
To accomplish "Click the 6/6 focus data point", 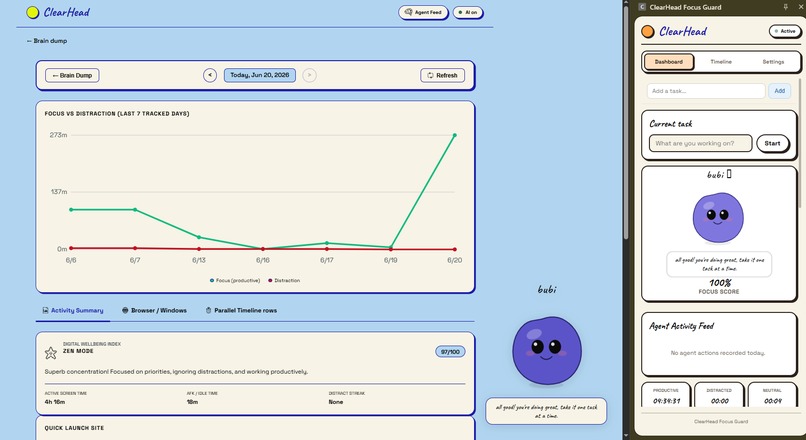I will pyautogui.click(x=71, y=210).
